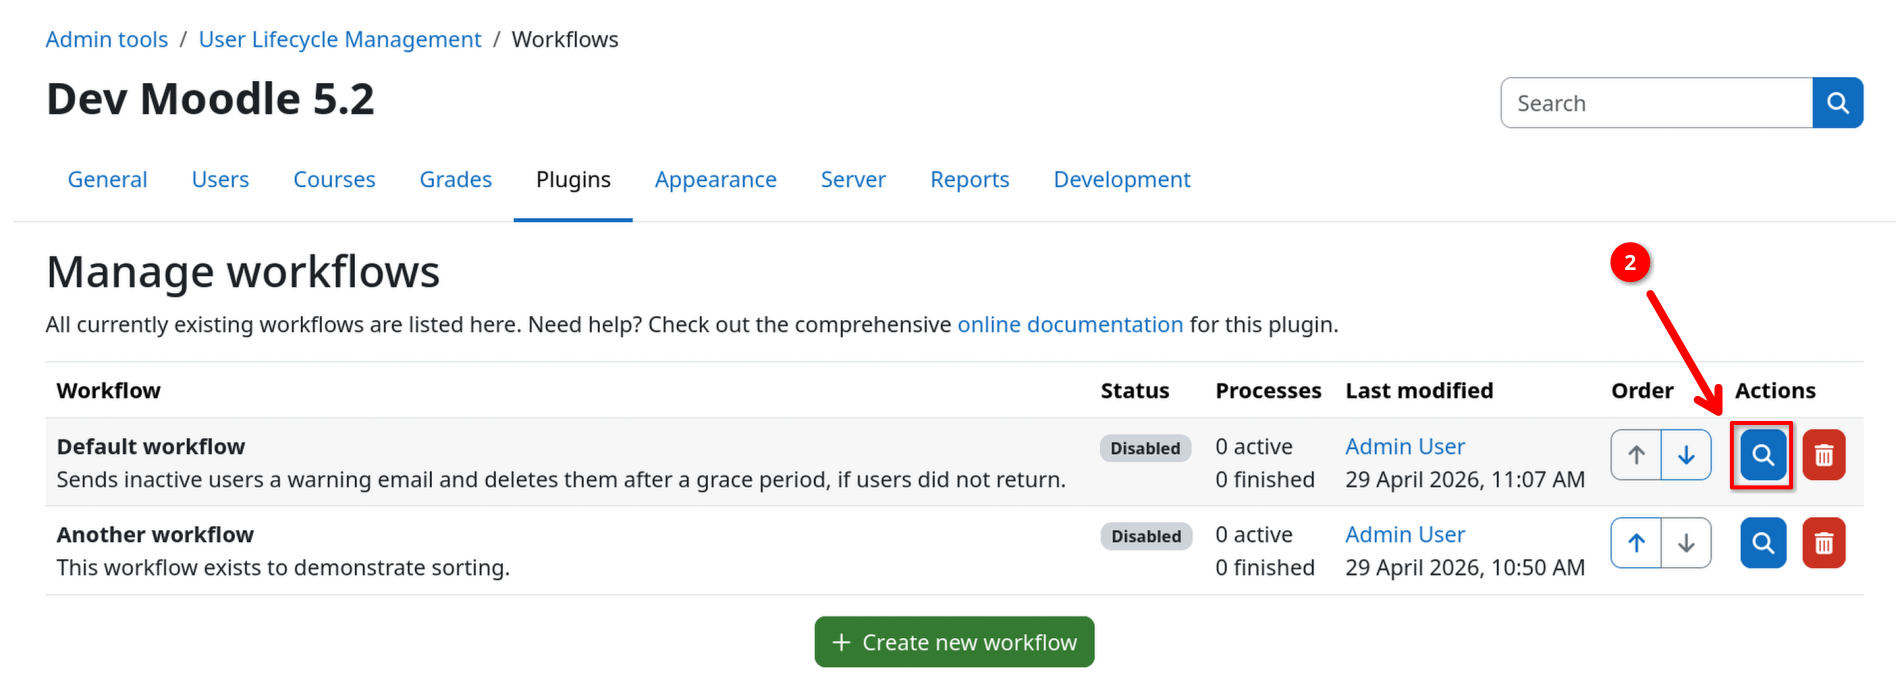The image size is (1904, 688).
Task: Open the Reports tab
Action: coord(969,180)
